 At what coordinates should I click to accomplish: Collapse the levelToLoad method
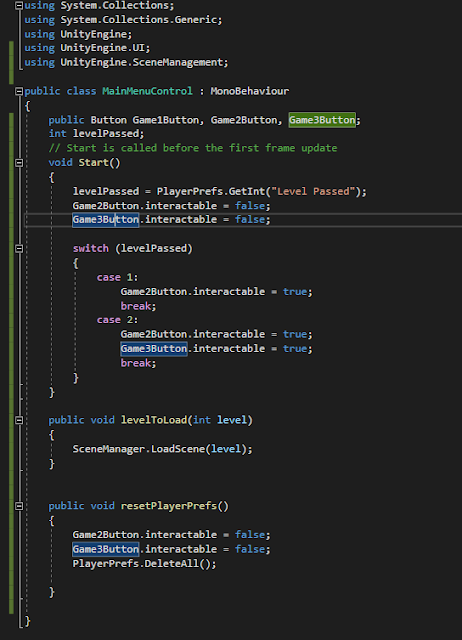coord(19,420)
